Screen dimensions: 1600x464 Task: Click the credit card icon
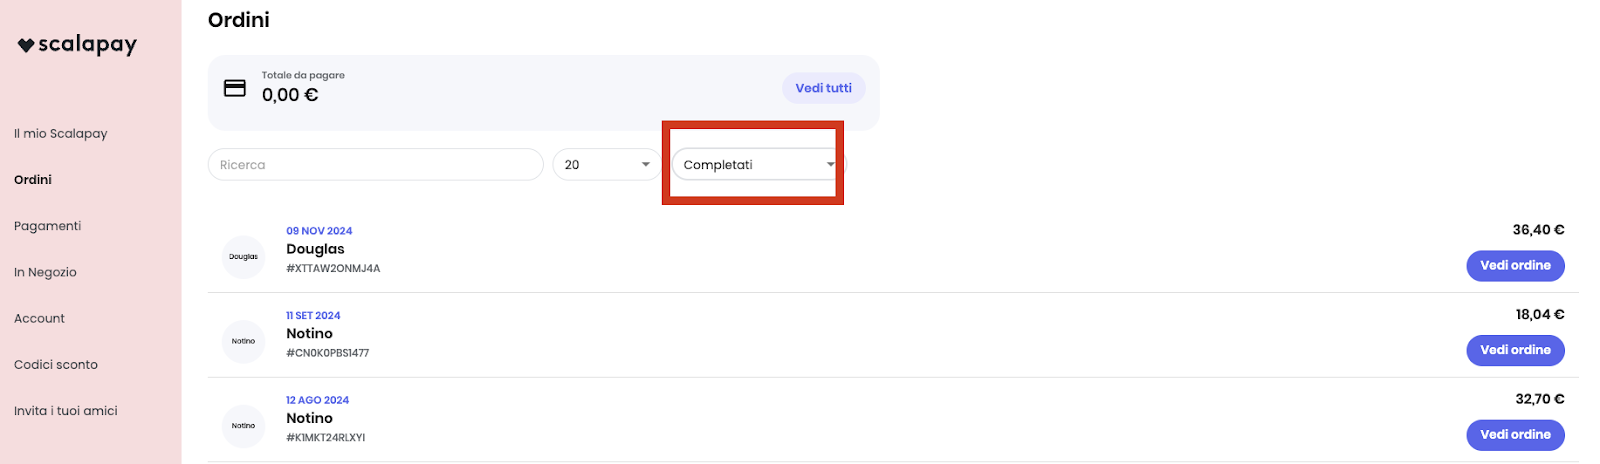[235, 88]
